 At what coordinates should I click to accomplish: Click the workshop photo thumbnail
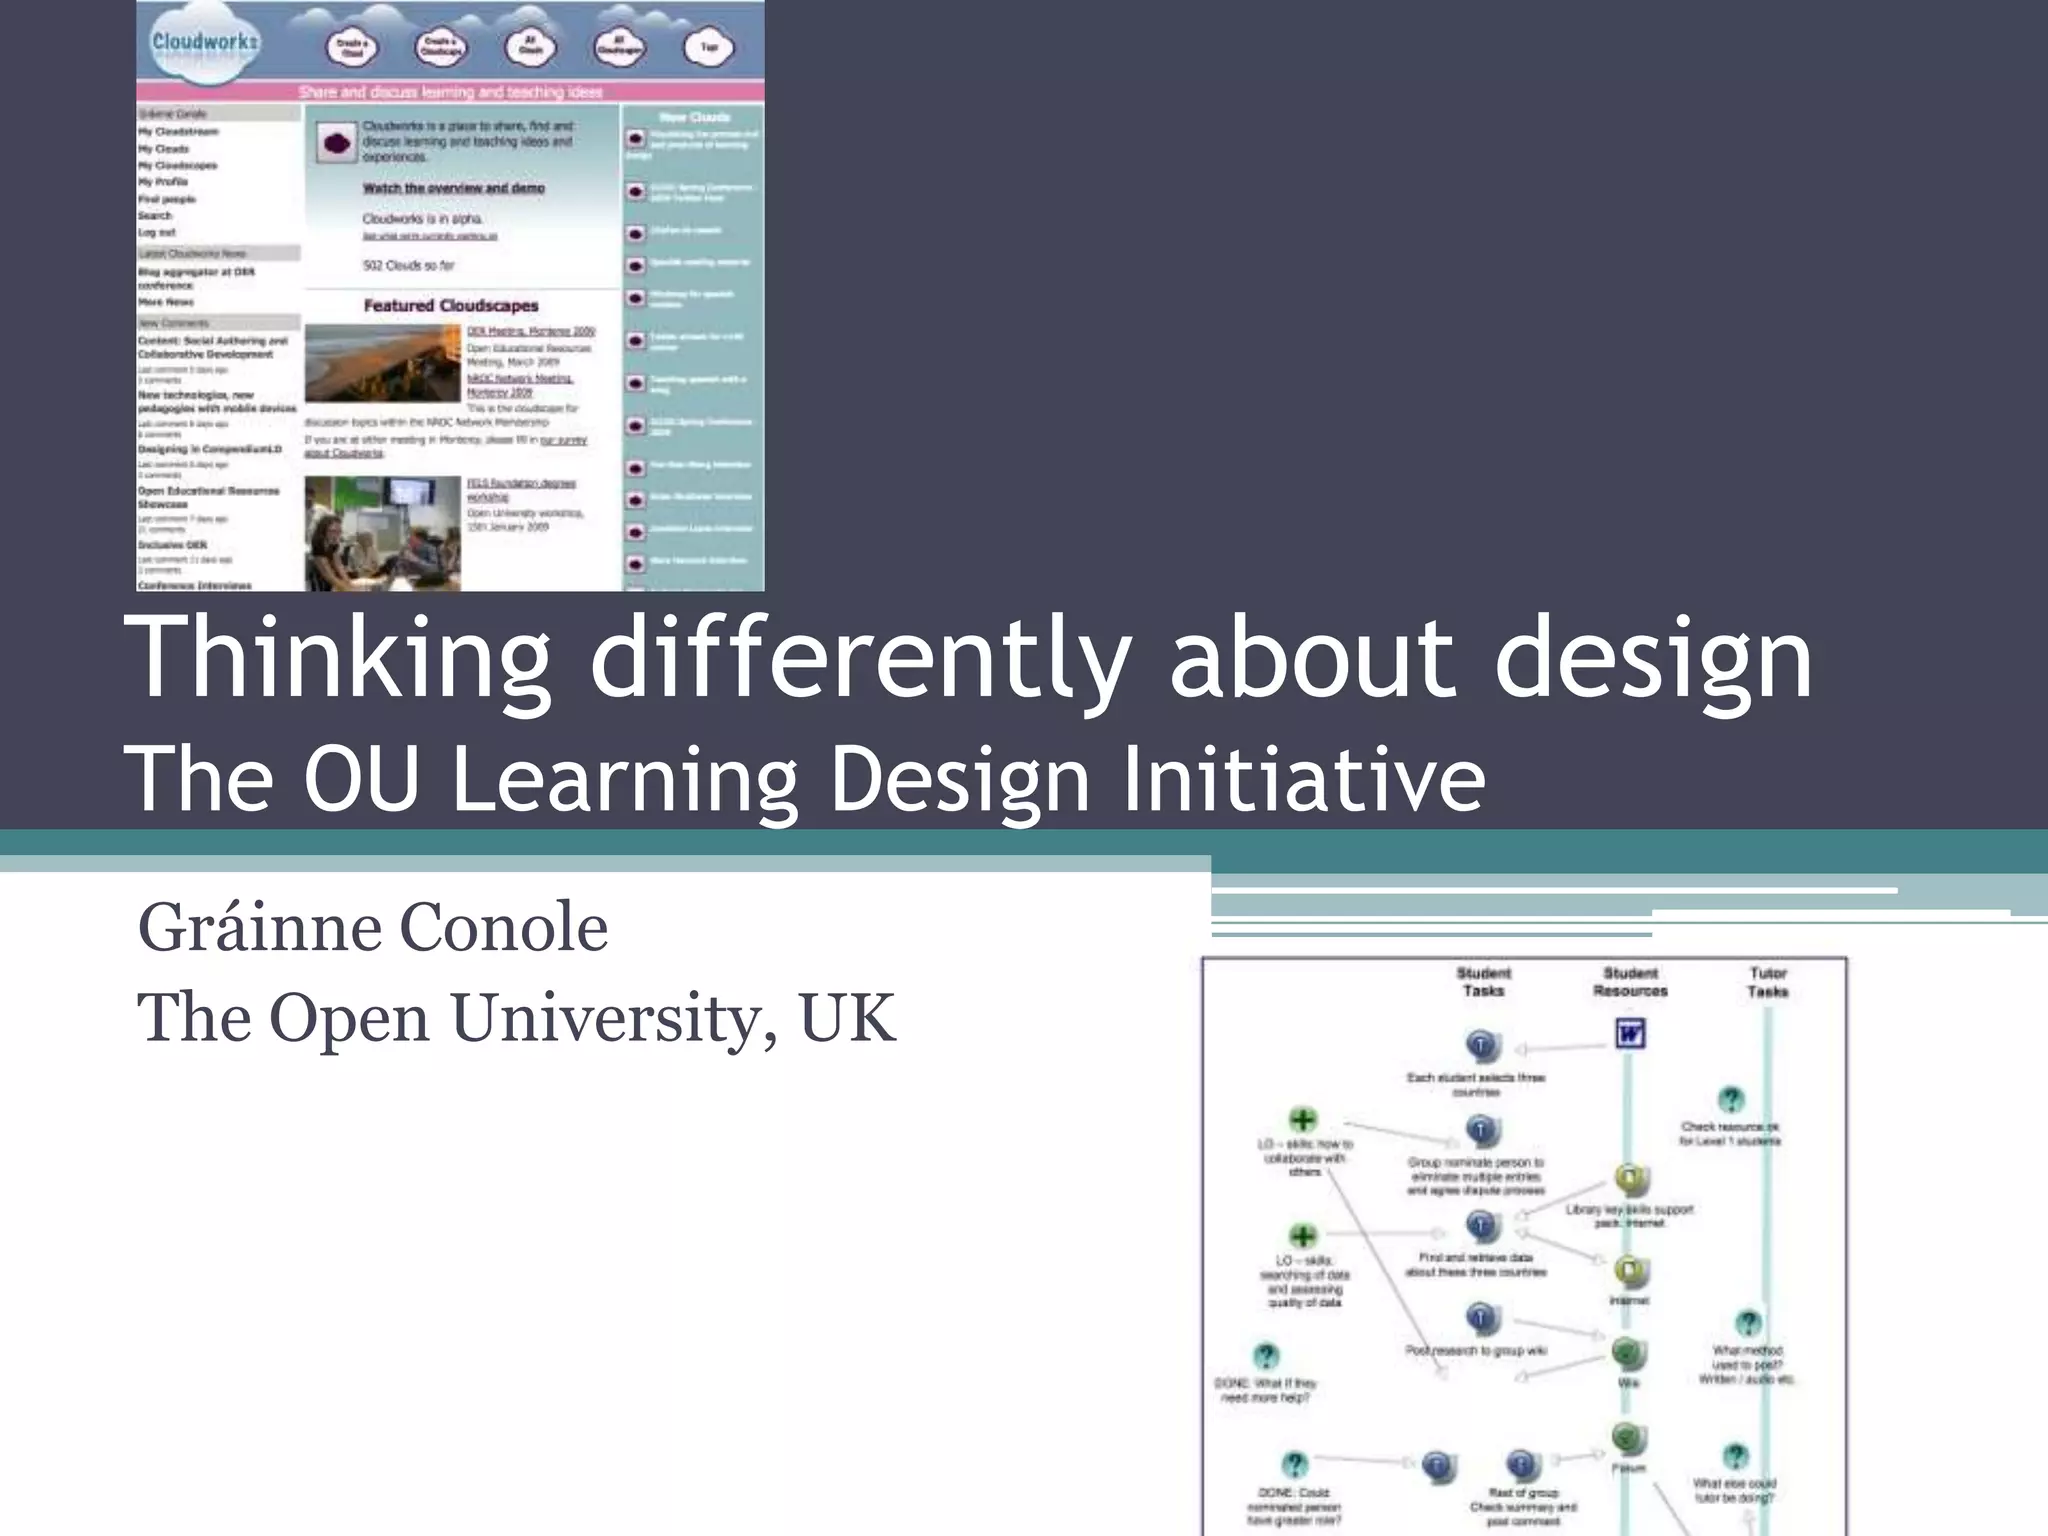pyautogui.click(x=382, y=531)
